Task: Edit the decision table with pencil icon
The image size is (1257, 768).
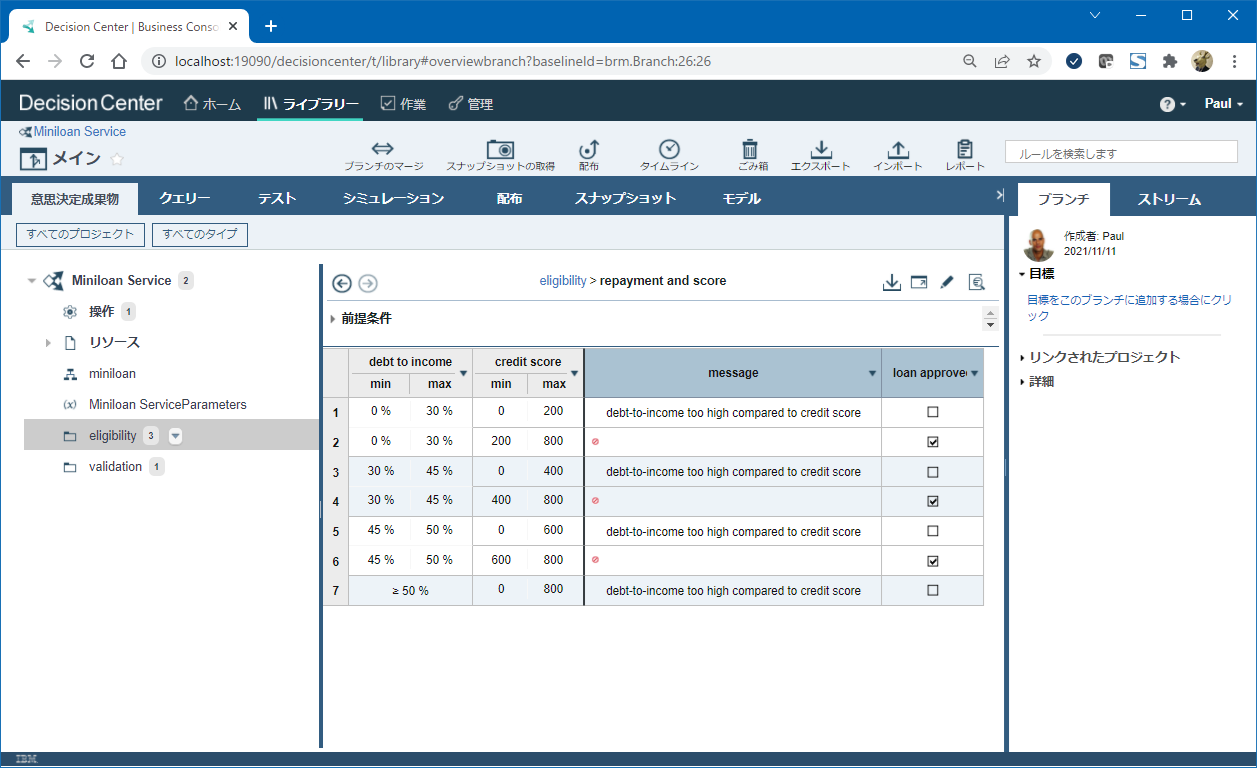Action: tap(947, 283)
